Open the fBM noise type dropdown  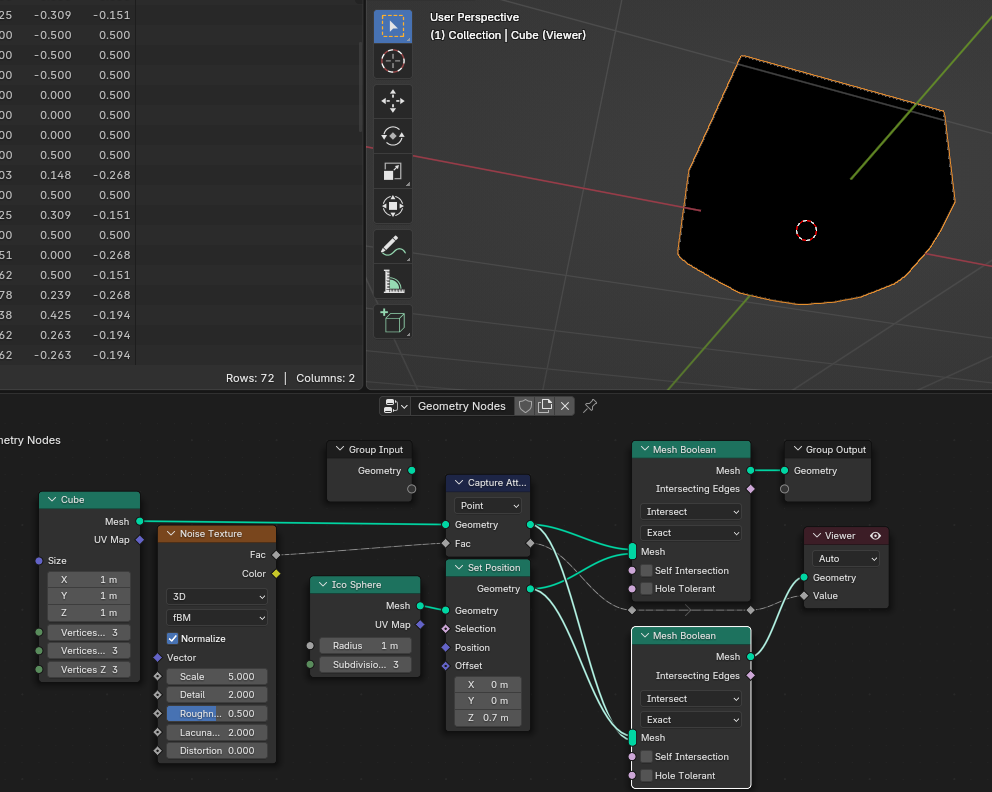pyautogui.click(x=217, y=617)
